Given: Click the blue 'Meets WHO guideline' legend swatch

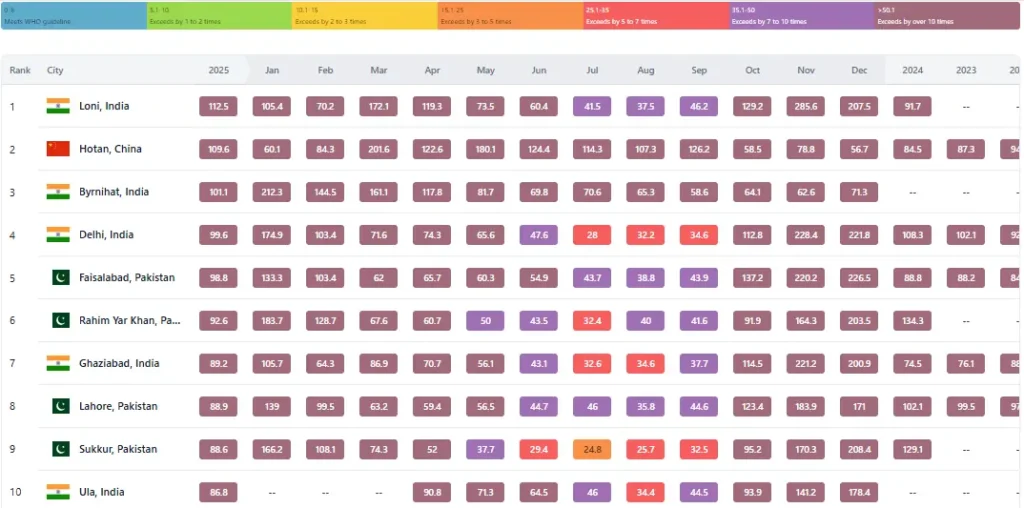Looking at the screenshot, I should [x=74, y=15].
